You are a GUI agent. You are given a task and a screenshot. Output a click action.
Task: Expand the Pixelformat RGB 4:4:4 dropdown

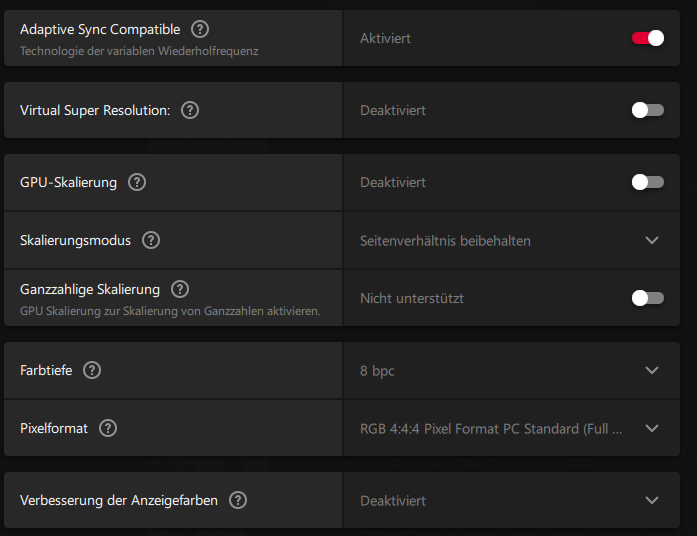coord(652,428)
